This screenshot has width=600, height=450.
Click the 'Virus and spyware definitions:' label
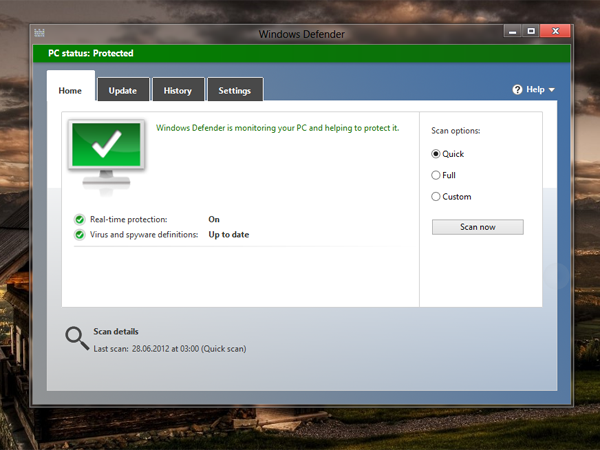point(144,235)
